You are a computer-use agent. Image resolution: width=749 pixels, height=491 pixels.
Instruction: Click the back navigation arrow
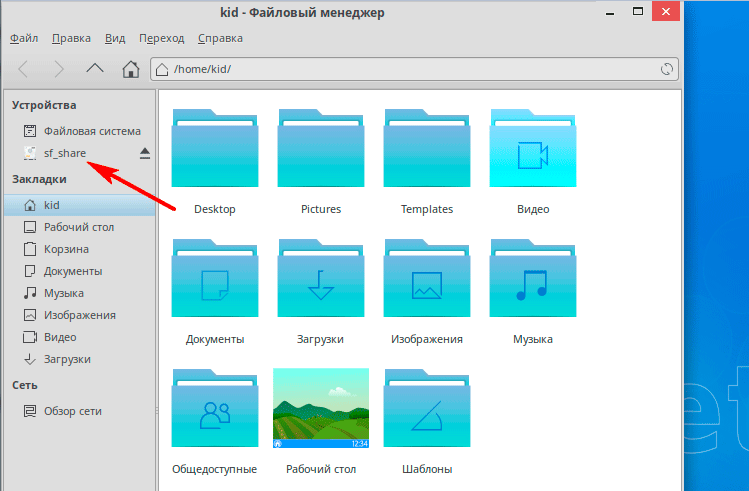point(24,69)
